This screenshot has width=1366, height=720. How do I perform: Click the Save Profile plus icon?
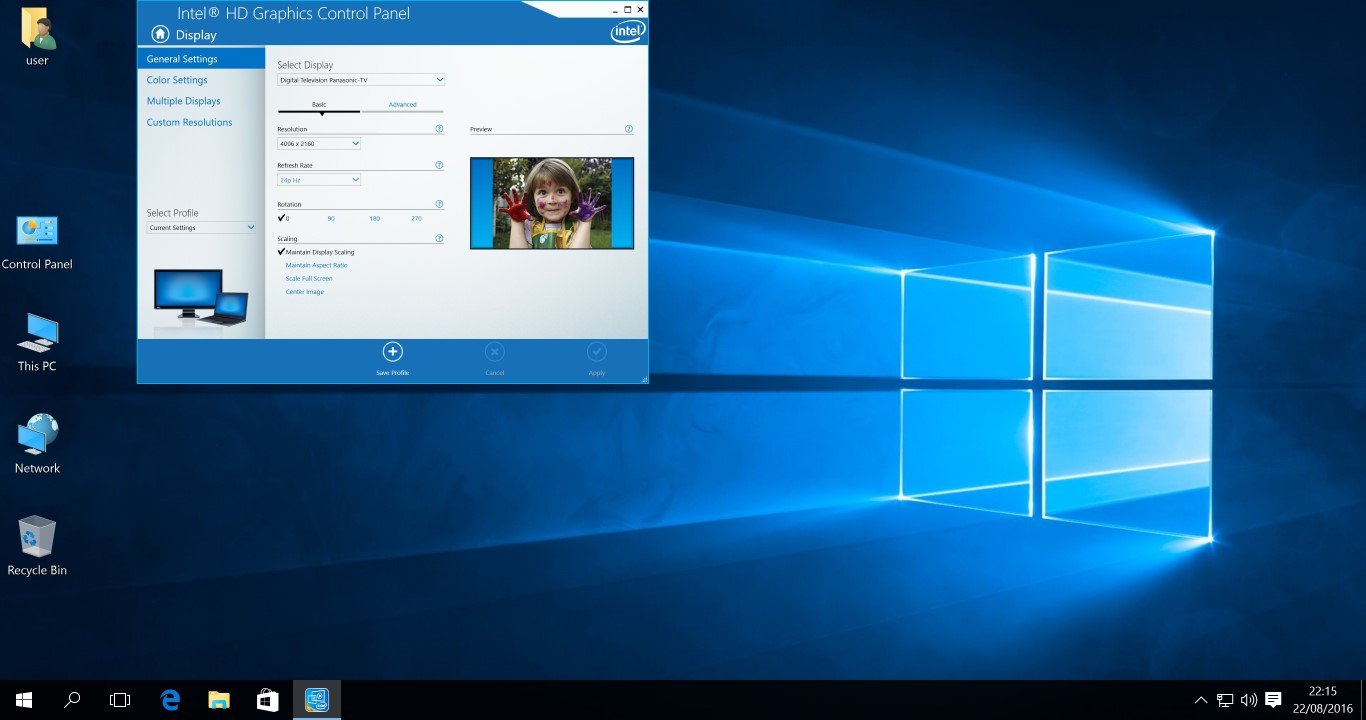click(393, 351)
